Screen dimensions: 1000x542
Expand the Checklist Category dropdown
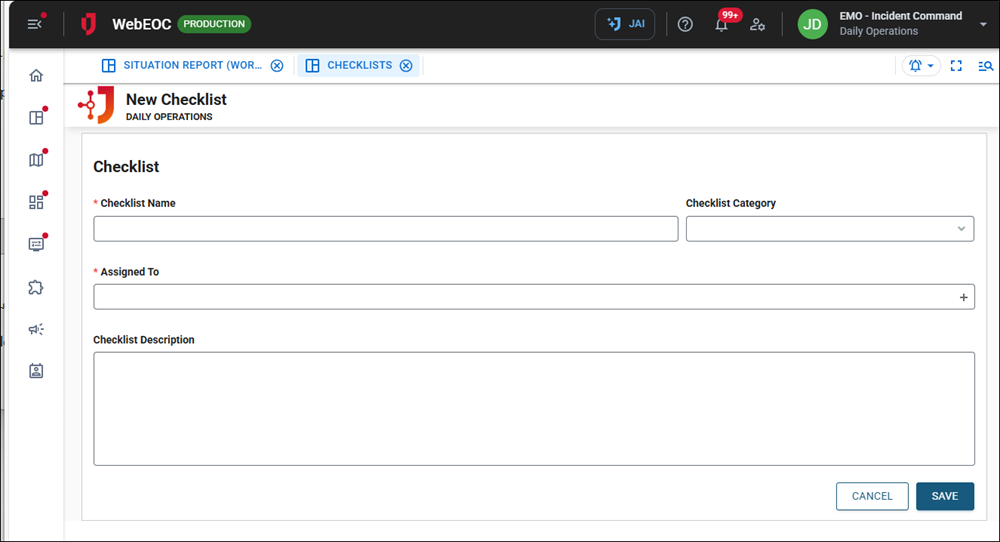coord(961,229)
